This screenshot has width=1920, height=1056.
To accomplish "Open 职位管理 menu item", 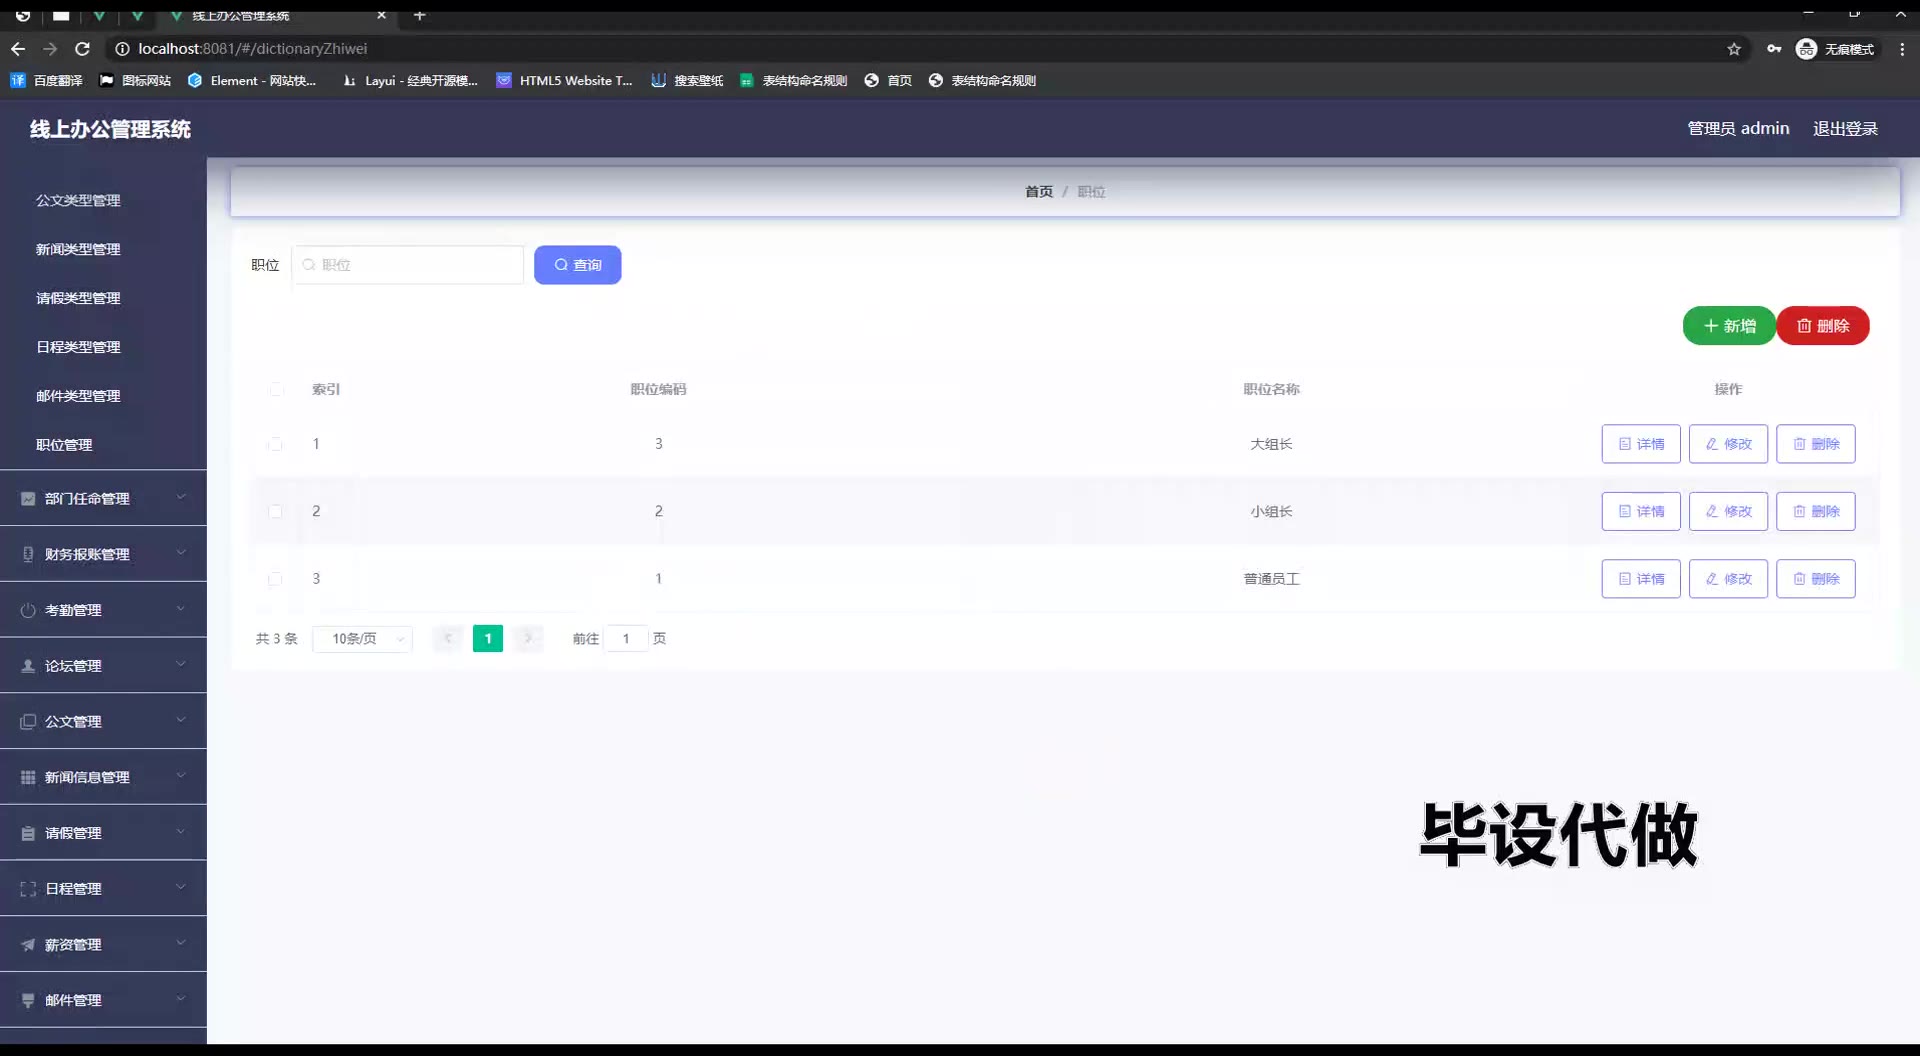I will pyautogui.click(x=64, y=445).
